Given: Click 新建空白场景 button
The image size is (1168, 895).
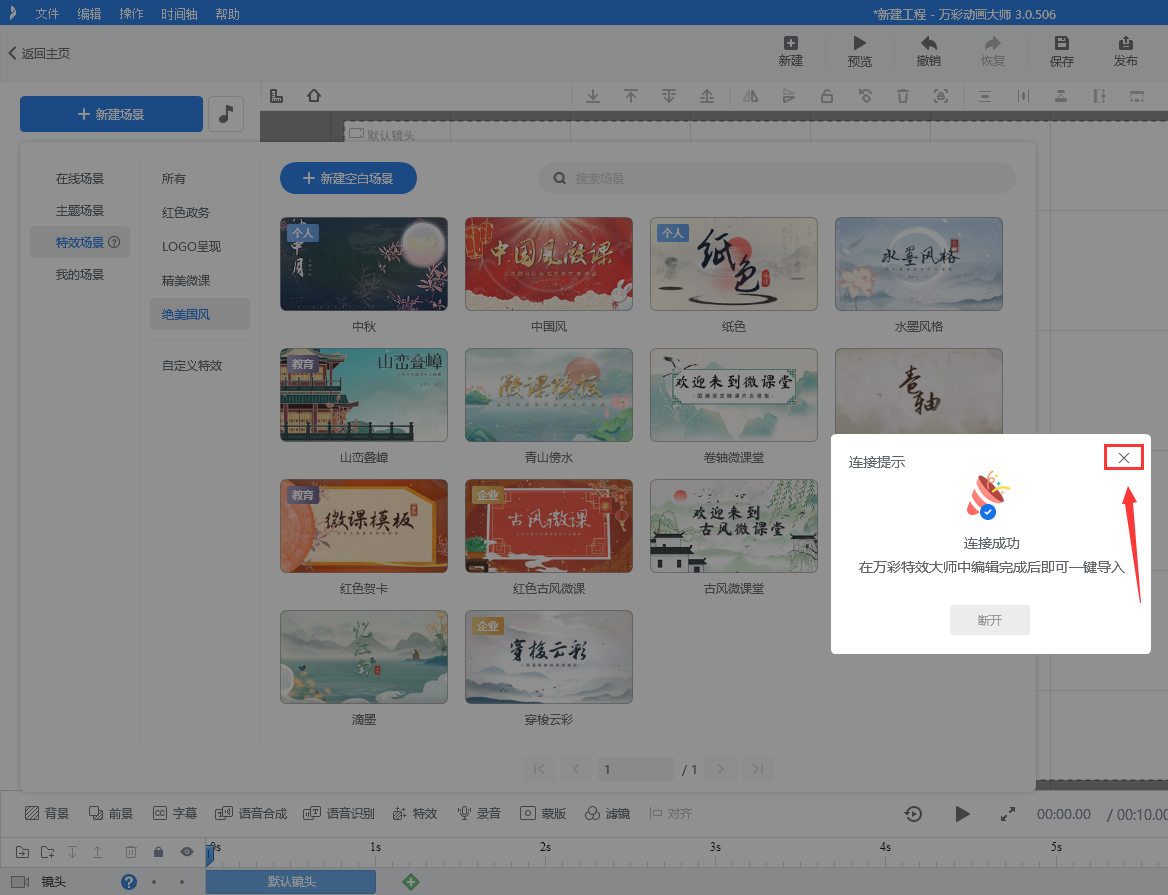Looking at the screenshot, I should click(348, 178).
